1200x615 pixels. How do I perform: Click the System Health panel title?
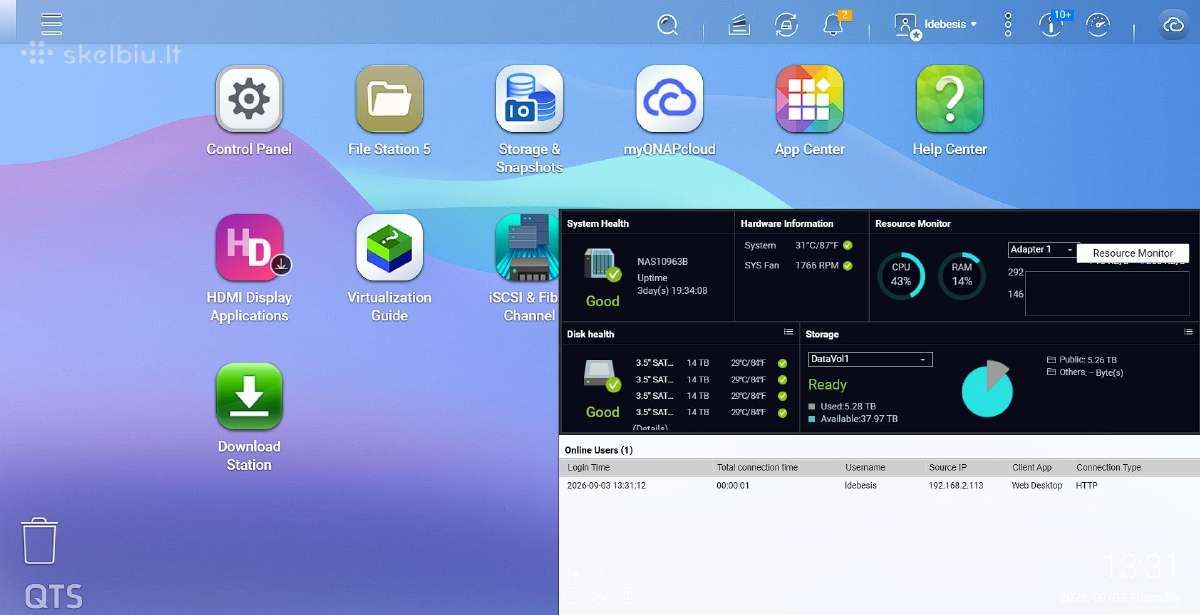(x=598, y=223)
